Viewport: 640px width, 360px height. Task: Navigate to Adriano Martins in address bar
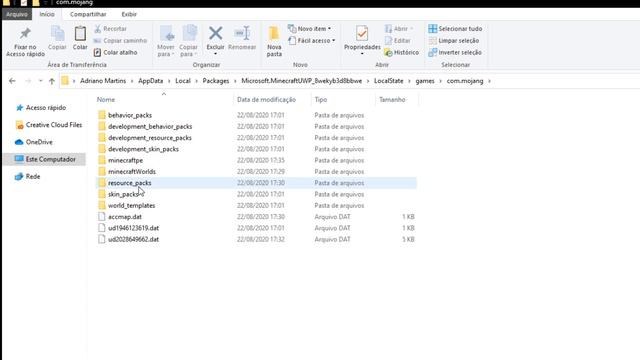103,81
